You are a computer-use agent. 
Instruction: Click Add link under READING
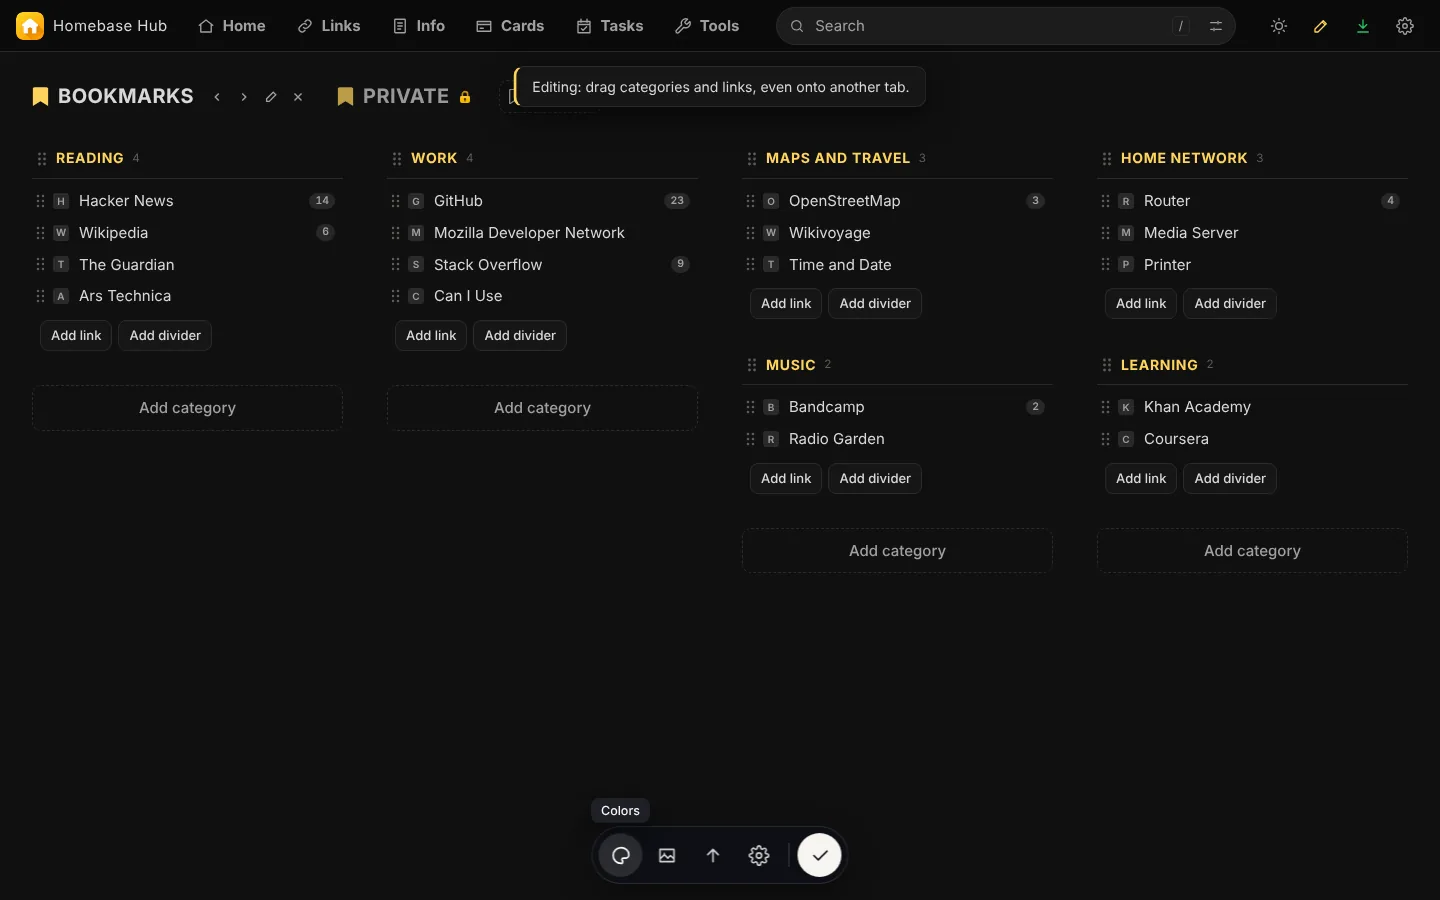tap(76, 335)
